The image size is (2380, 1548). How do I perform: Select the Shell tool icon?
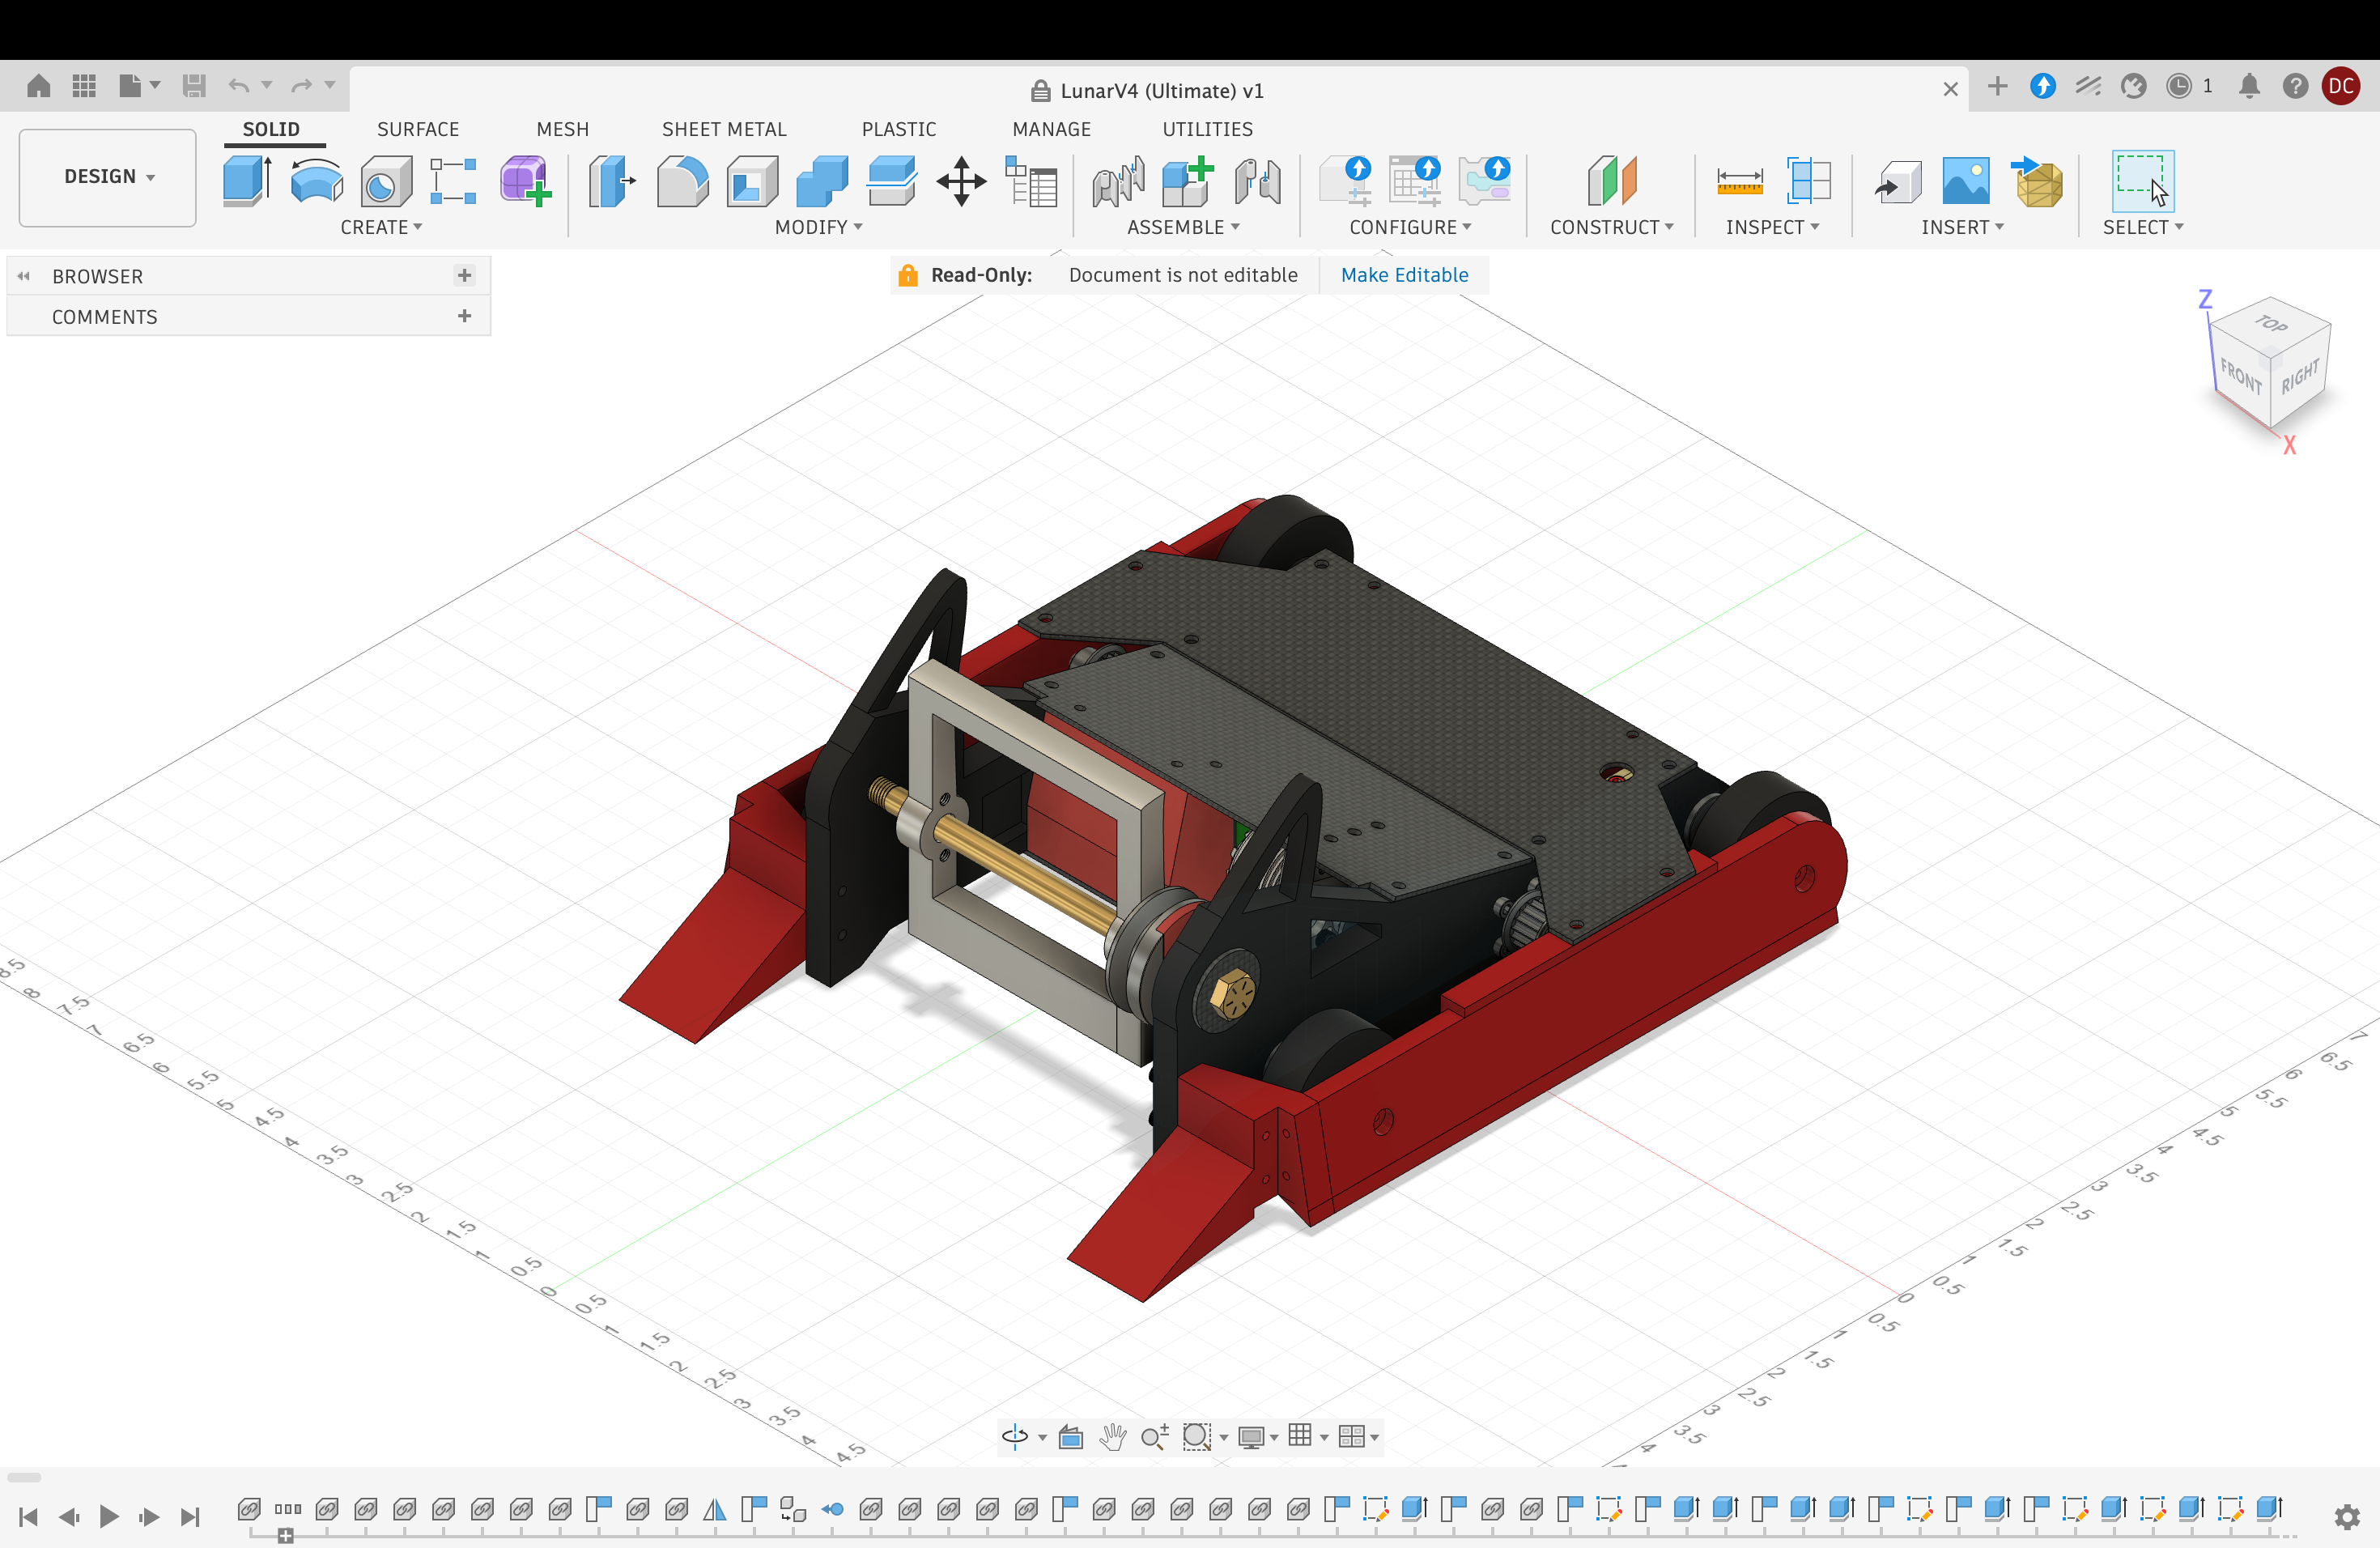[752, 181]
